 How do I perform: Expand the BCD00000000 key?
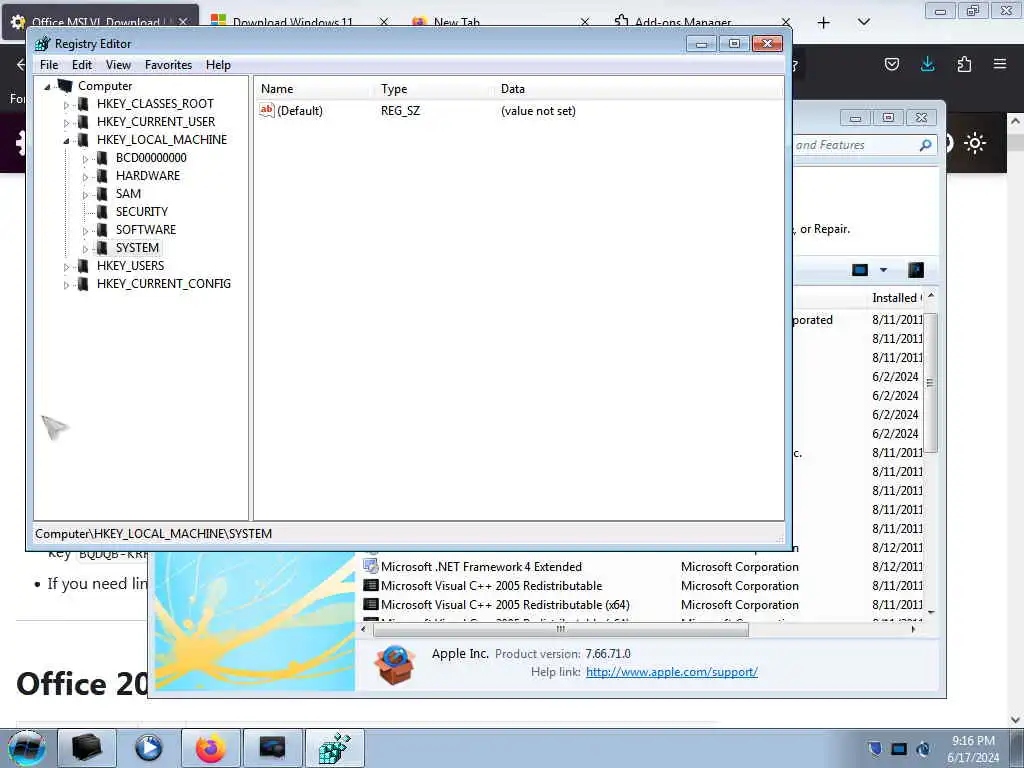tap(85, 159)
